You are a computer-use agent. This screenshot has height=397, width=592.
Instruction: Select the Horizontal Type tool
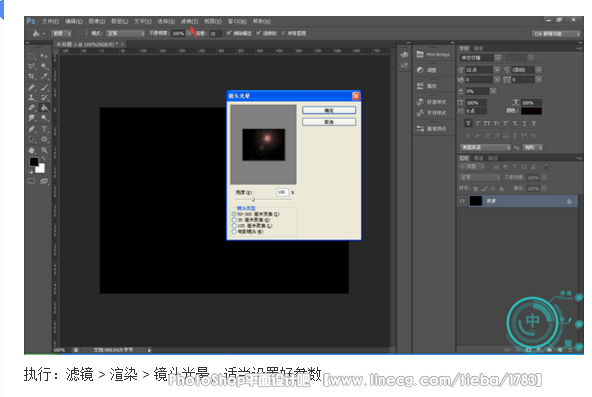45,129
